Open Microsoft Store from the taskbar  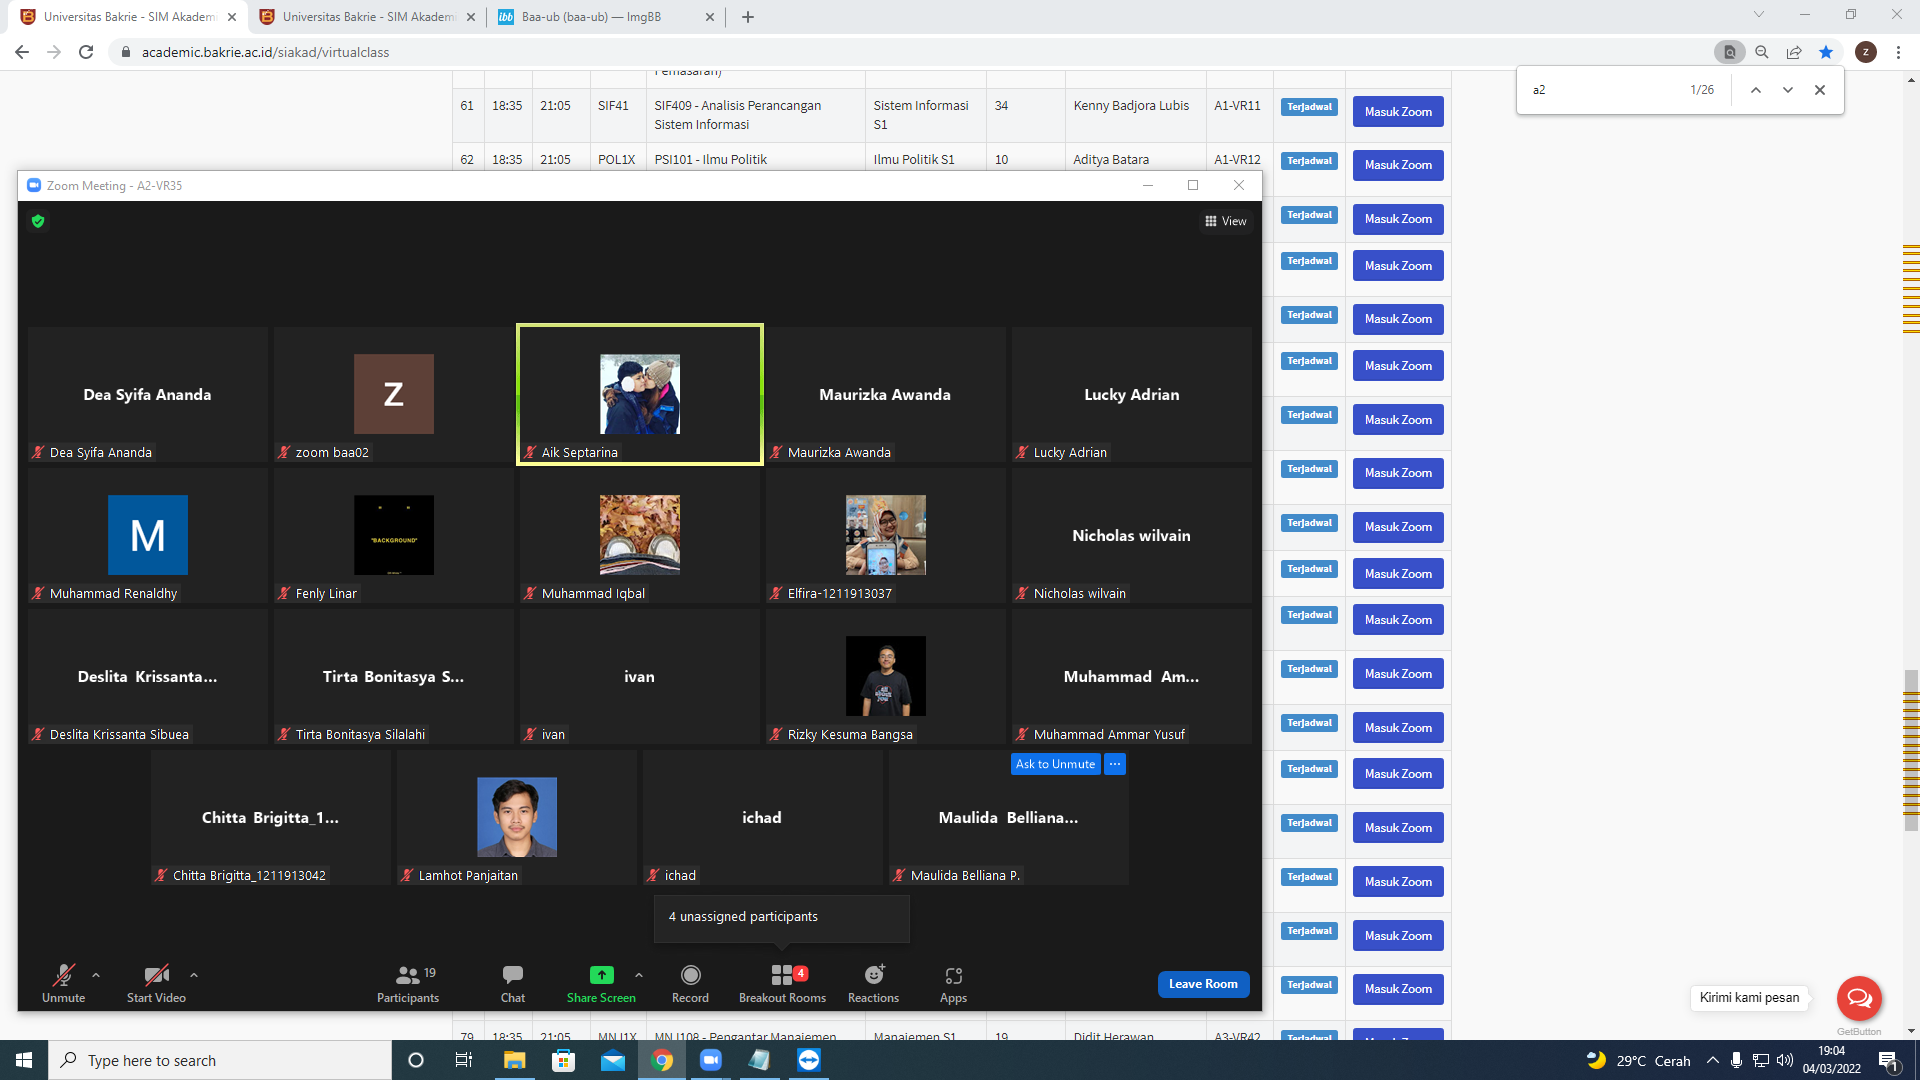564,1060
